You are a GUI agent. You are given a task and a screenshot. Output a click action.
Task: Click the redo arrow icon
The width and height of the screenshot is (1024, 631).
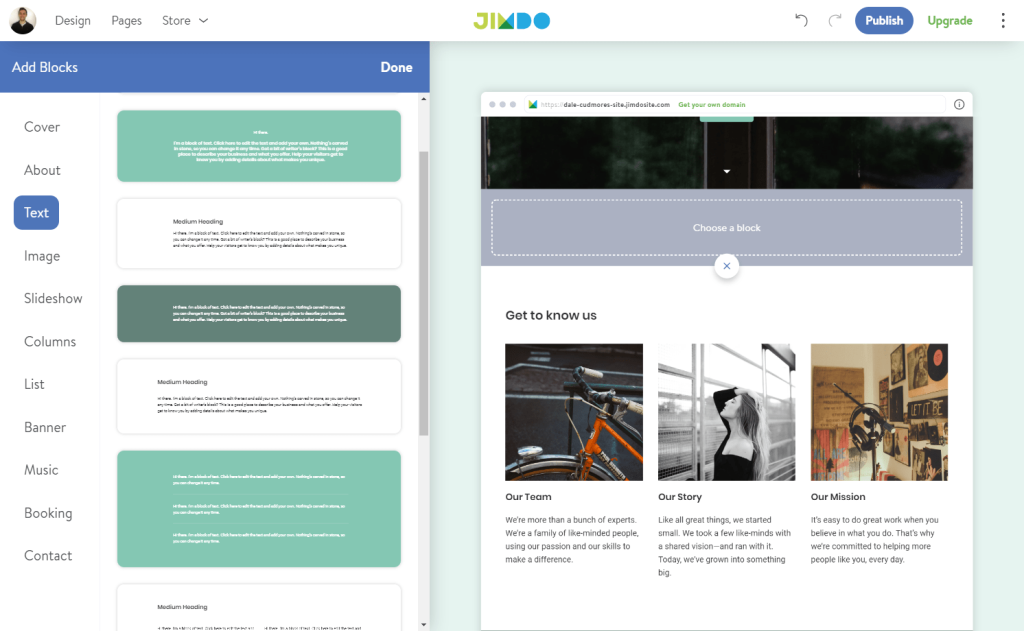coord(834,21)
